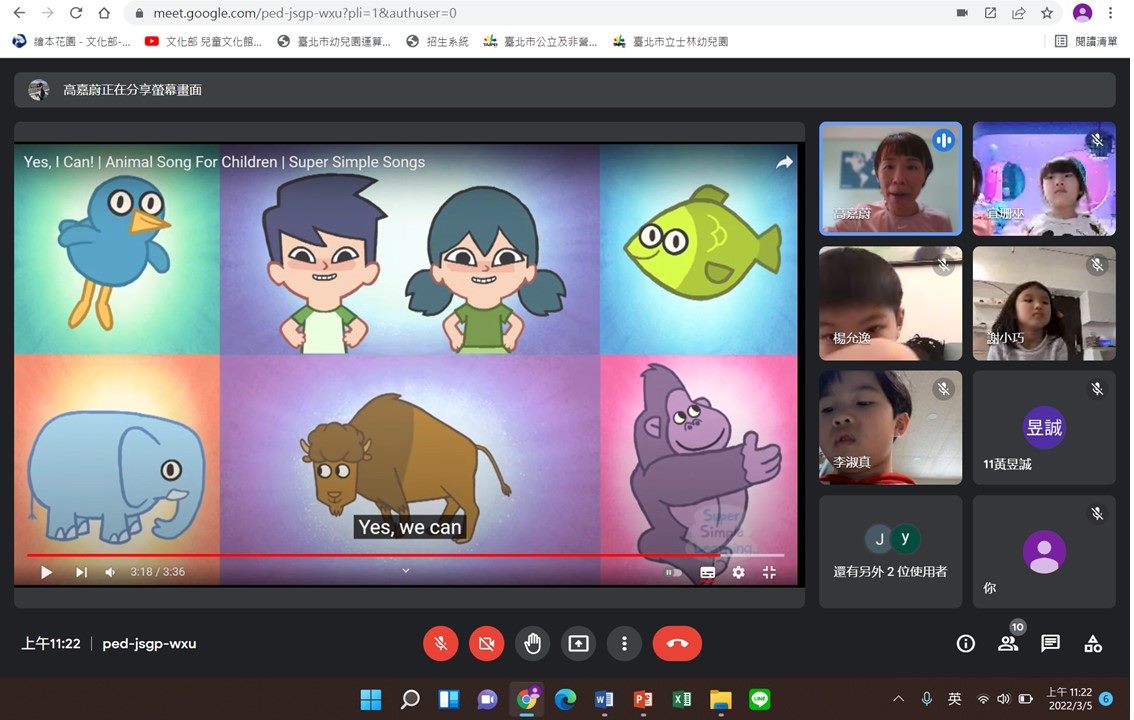Open the 臺北市立士林幼兒園 bookmark

(671, 41)
